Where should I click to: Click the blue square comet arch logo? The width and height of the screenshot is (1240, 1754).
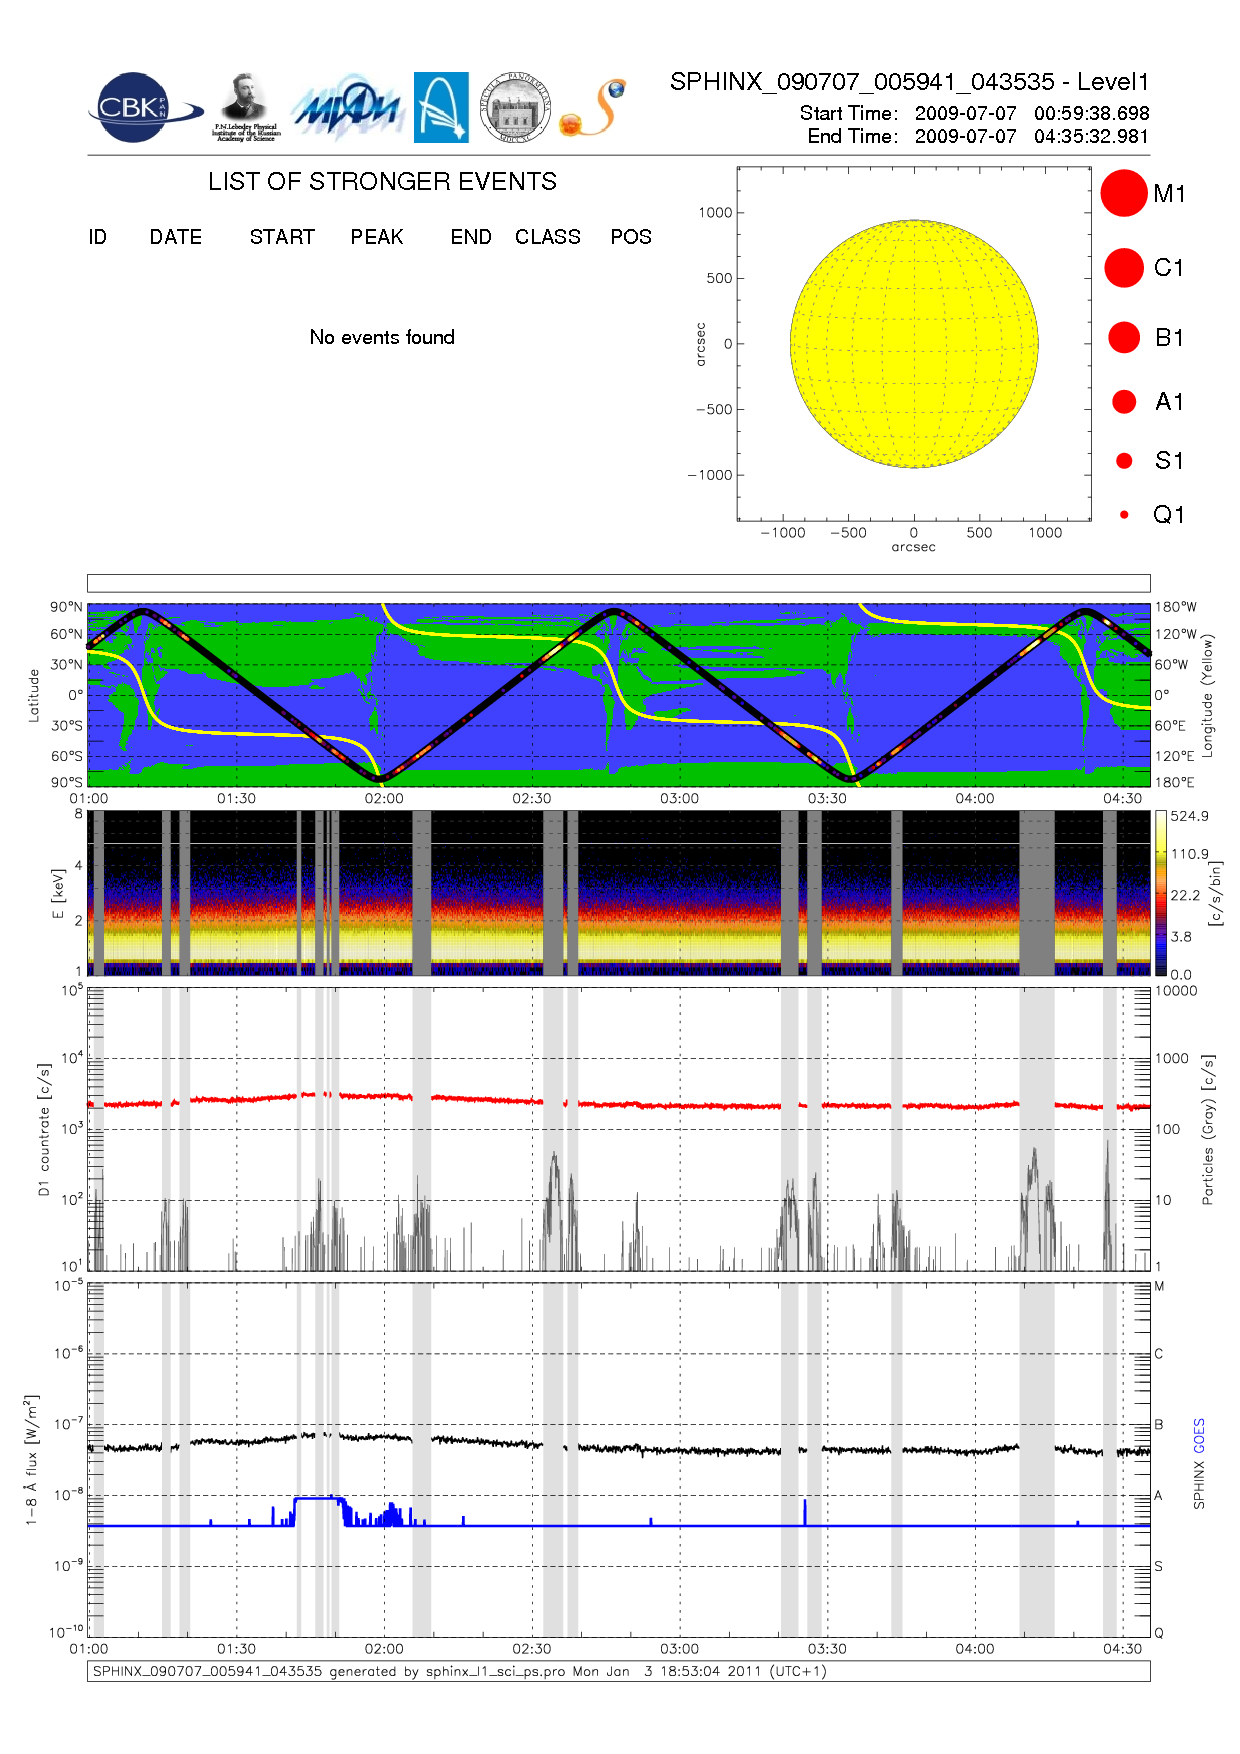(x=441, y=107)
